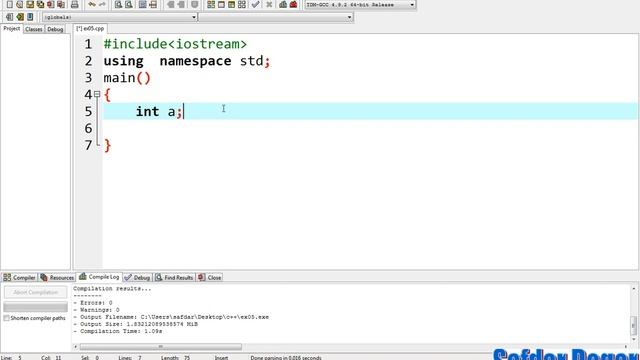The height and width of the screenshot is (360, 640).
Task: Click the Syntax Check checkmark icon
Action: (x=256, y=4)
